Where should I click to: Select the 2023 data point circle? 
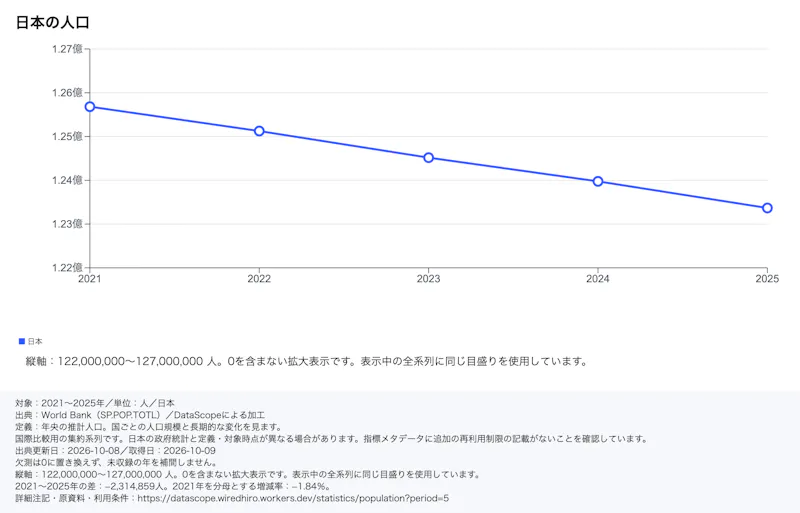(x=429, y=158)
